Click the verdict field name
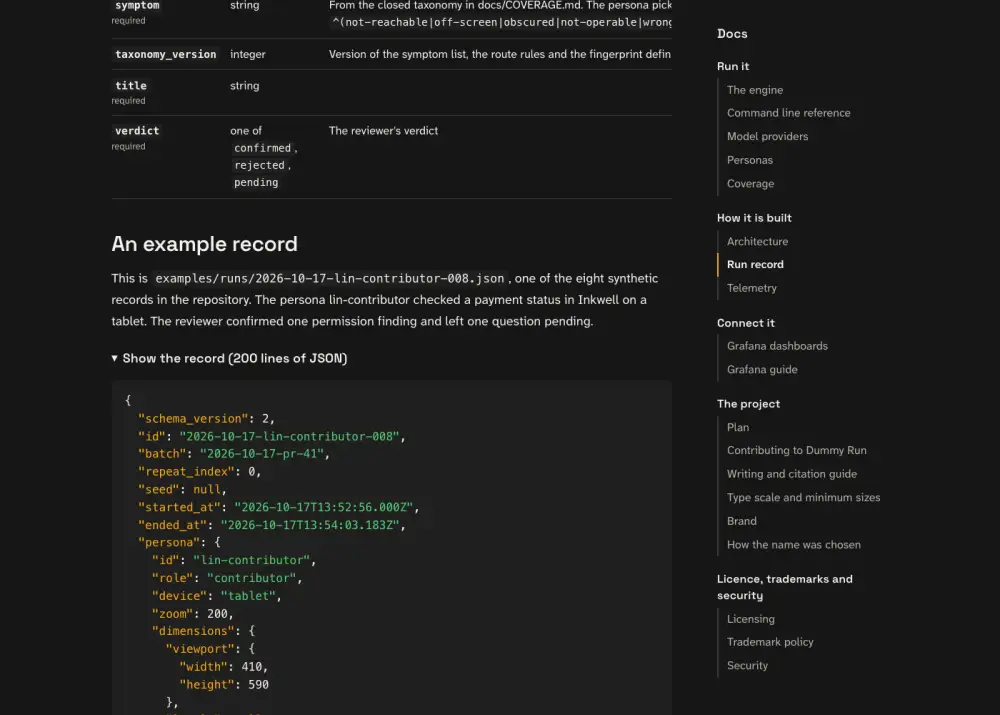 (x=136, y=131)
